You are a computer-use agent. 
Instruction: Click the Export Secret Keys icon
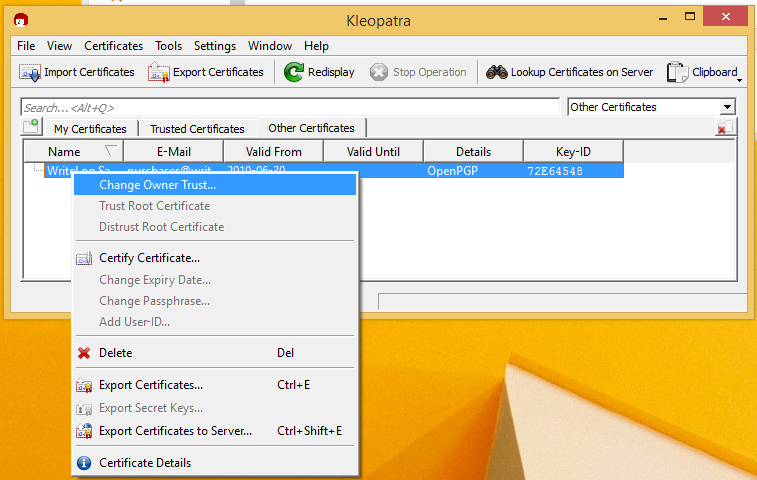[x=84, y=409]
